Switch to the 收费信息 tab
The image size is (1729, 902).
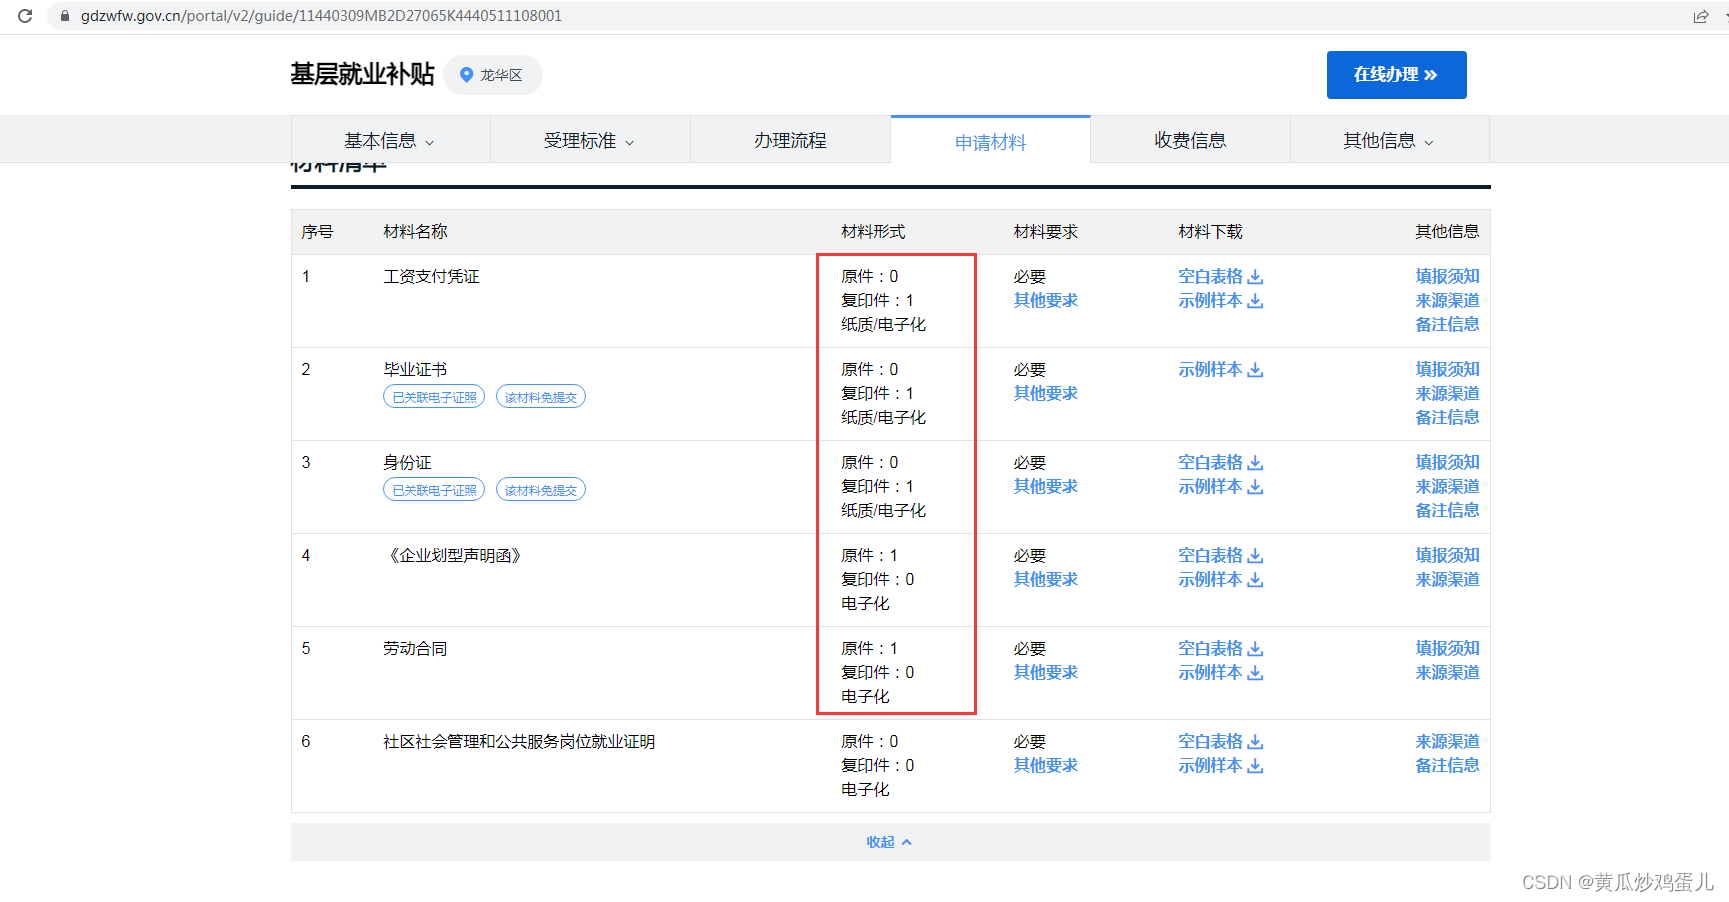[x=1190, y=141]
